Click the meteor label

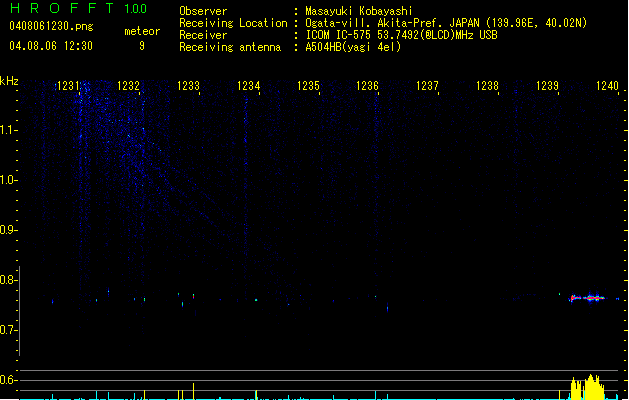point(142,31)
